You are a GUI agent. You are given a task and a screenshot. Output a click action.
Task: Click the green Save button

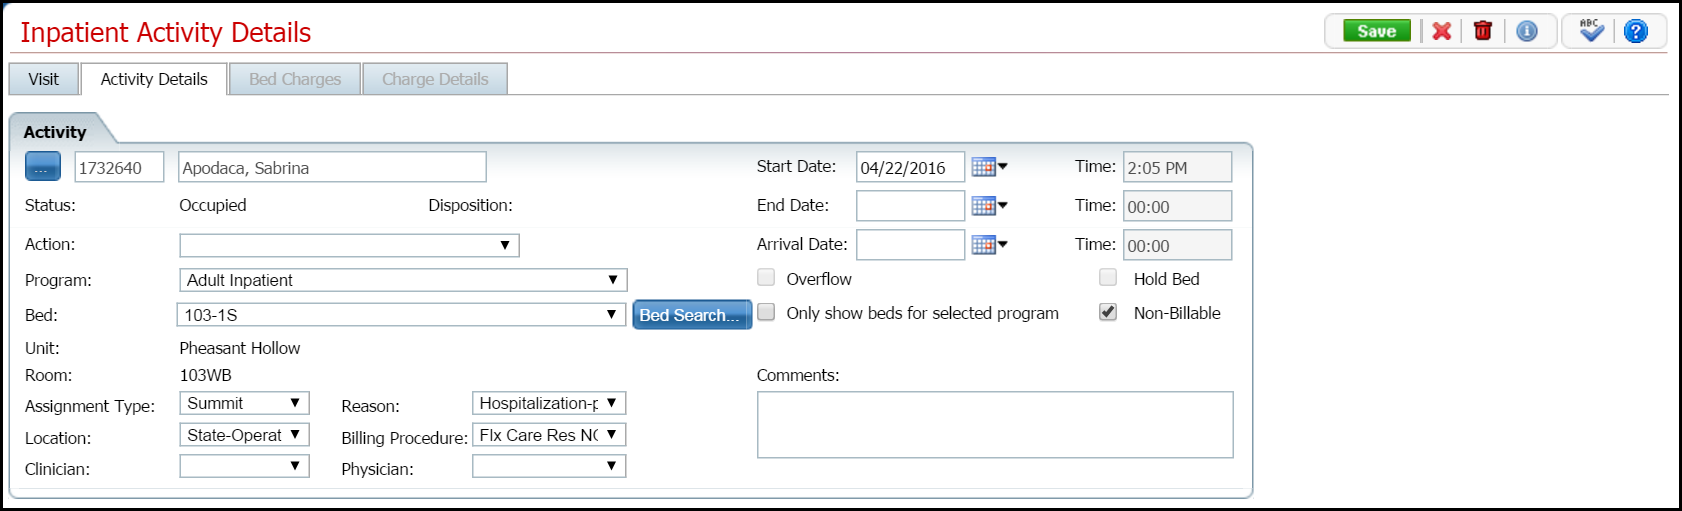(1376, 31)
